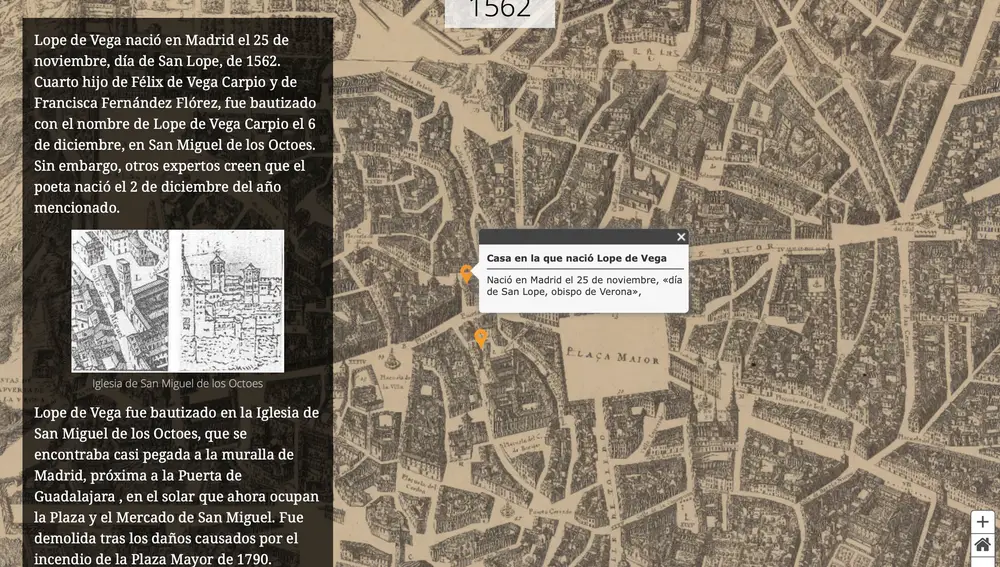The height and width of the screenshot is (567, 1000).
Task: Open the Iglesia de San Miguel de los Octoes image
Action: [x=177, y=301]
